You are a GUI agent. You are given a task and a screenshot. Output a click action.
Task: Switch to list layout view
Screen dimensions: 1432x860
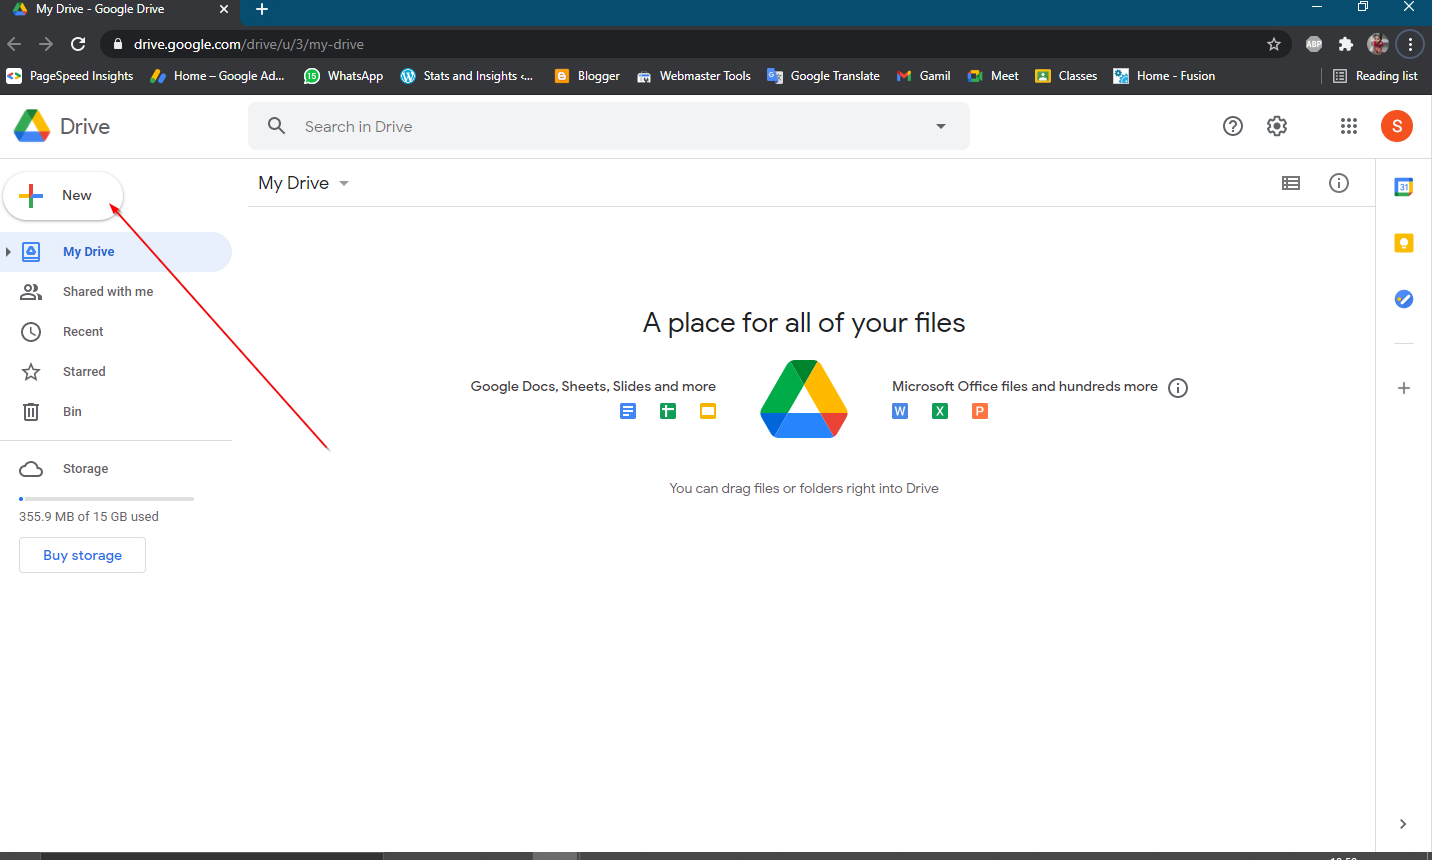click(x=1291, y=183)
